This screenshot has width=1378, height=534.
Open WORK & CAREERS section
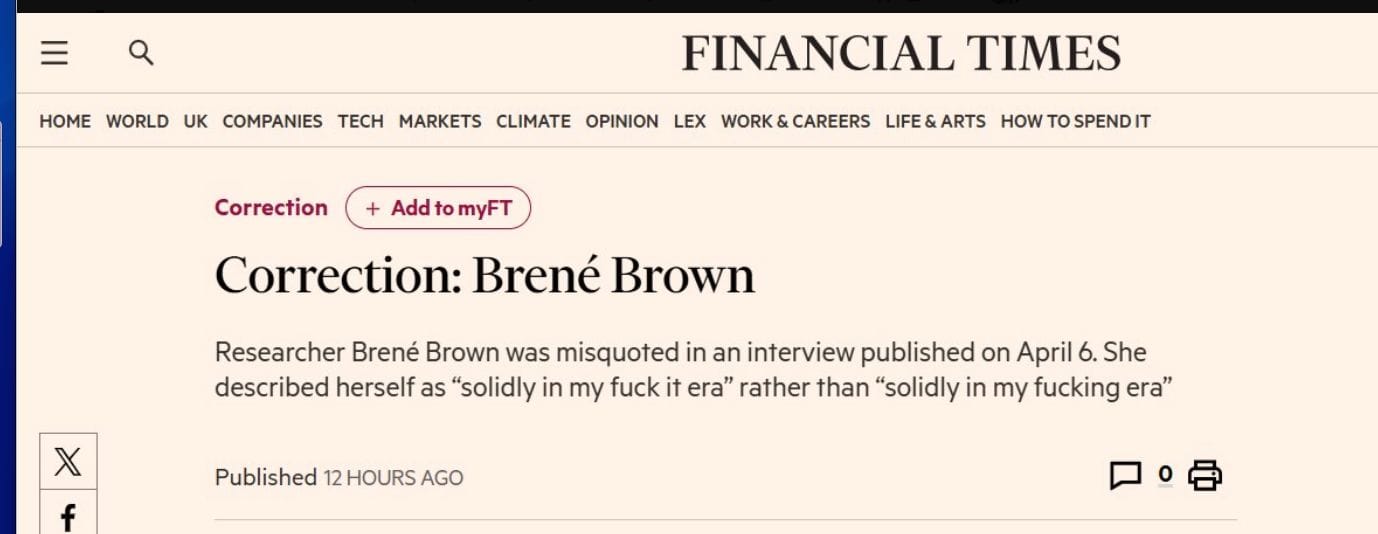795,121
